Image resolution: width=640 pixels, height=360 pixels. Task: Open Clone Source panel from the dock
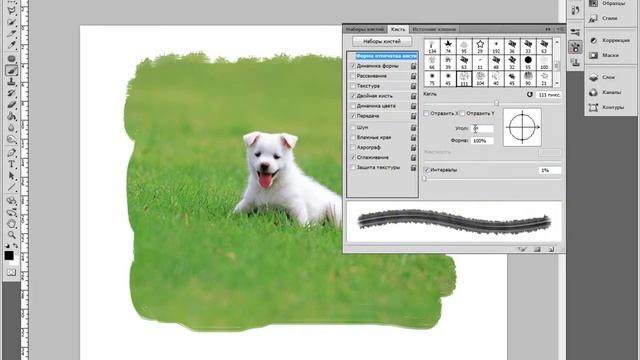576,62
